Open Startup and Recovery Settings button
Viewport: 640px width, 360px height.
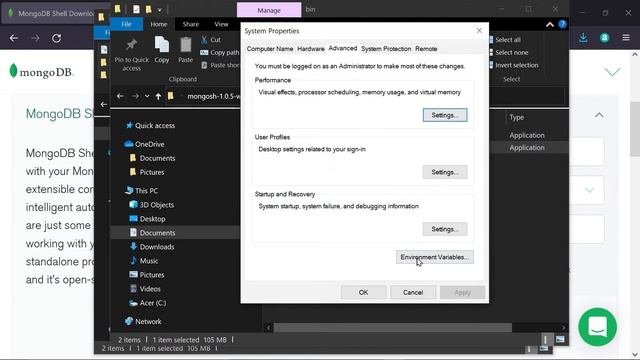tap(445, 229)
